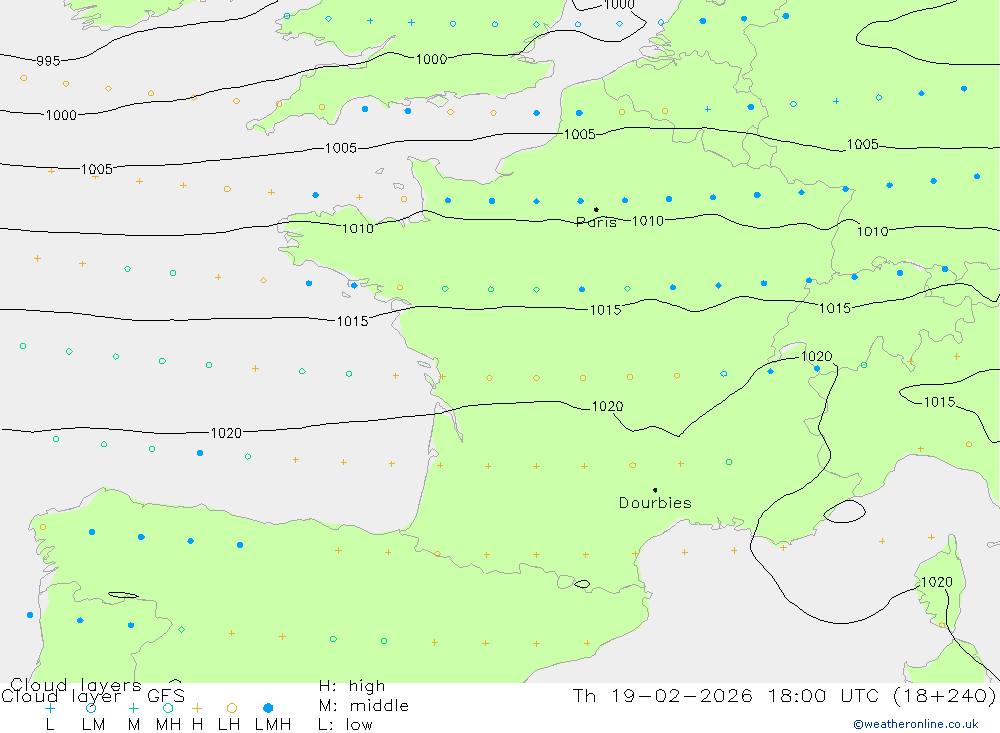The image size is (1000, 733).
Task: Select the 'Dourbies' city label
Action: [655, 503]
